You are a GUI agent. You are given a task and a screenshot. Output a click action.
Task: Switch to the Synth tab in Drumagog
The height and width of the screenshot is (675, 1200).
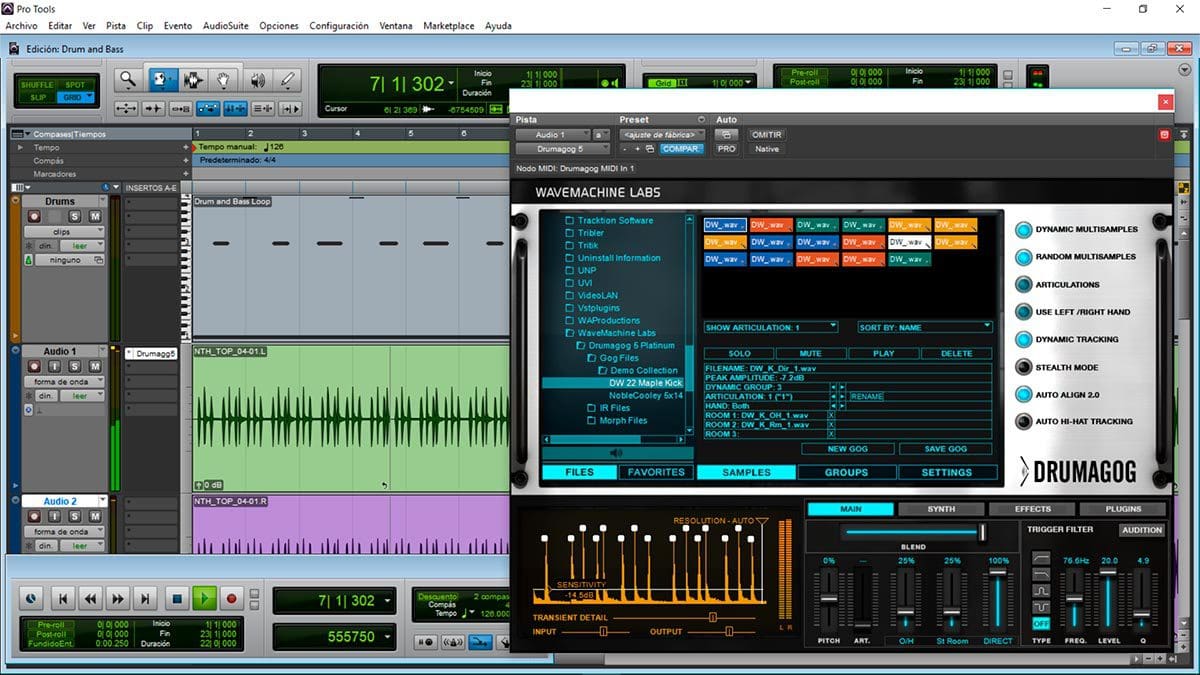[x=940, y=509]
